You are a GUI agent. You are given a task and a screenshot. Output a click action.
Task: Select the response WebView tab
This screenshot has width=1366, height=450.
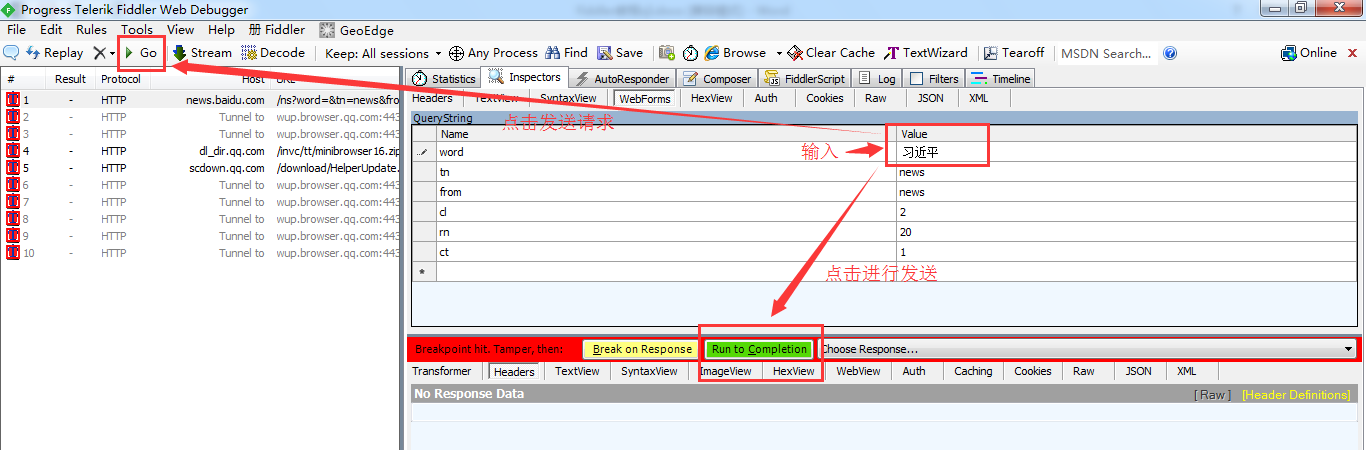point(858,371)
